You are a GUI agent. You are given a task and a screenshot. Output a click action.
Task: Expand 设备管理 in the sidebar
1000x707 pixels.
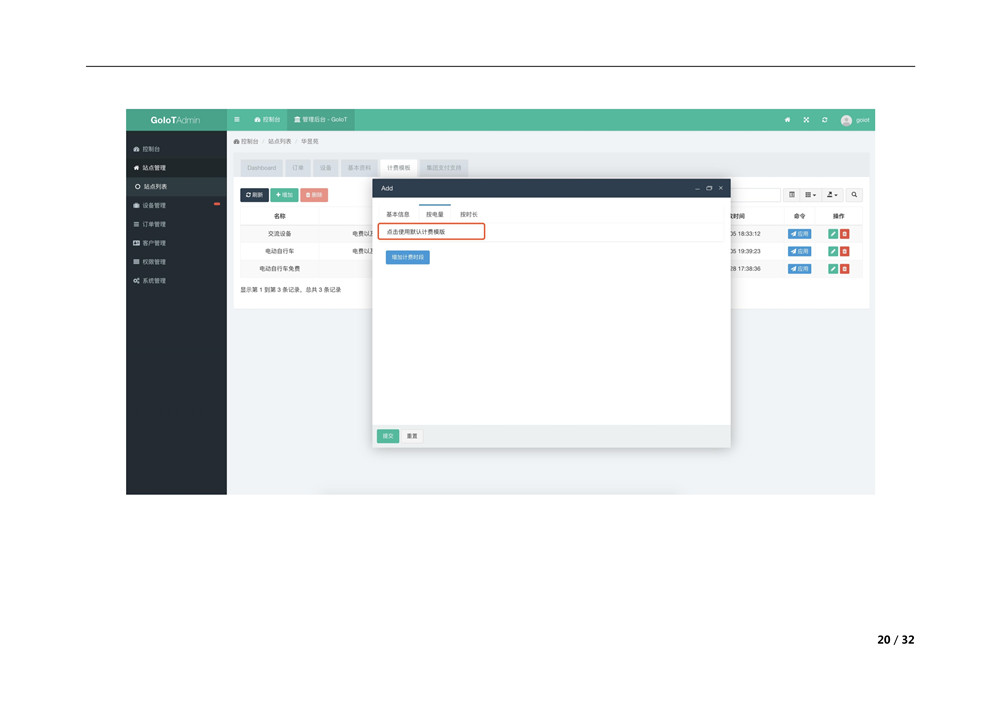pos(154,205)
